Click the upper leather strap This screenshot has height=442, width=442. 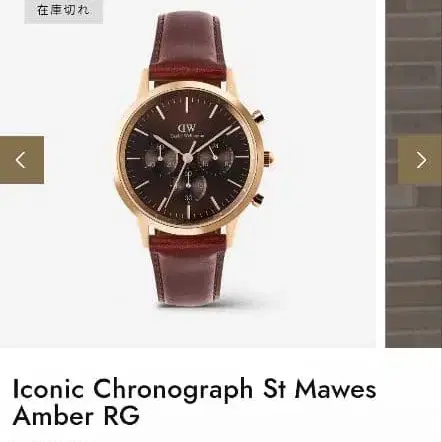(190, 47)
